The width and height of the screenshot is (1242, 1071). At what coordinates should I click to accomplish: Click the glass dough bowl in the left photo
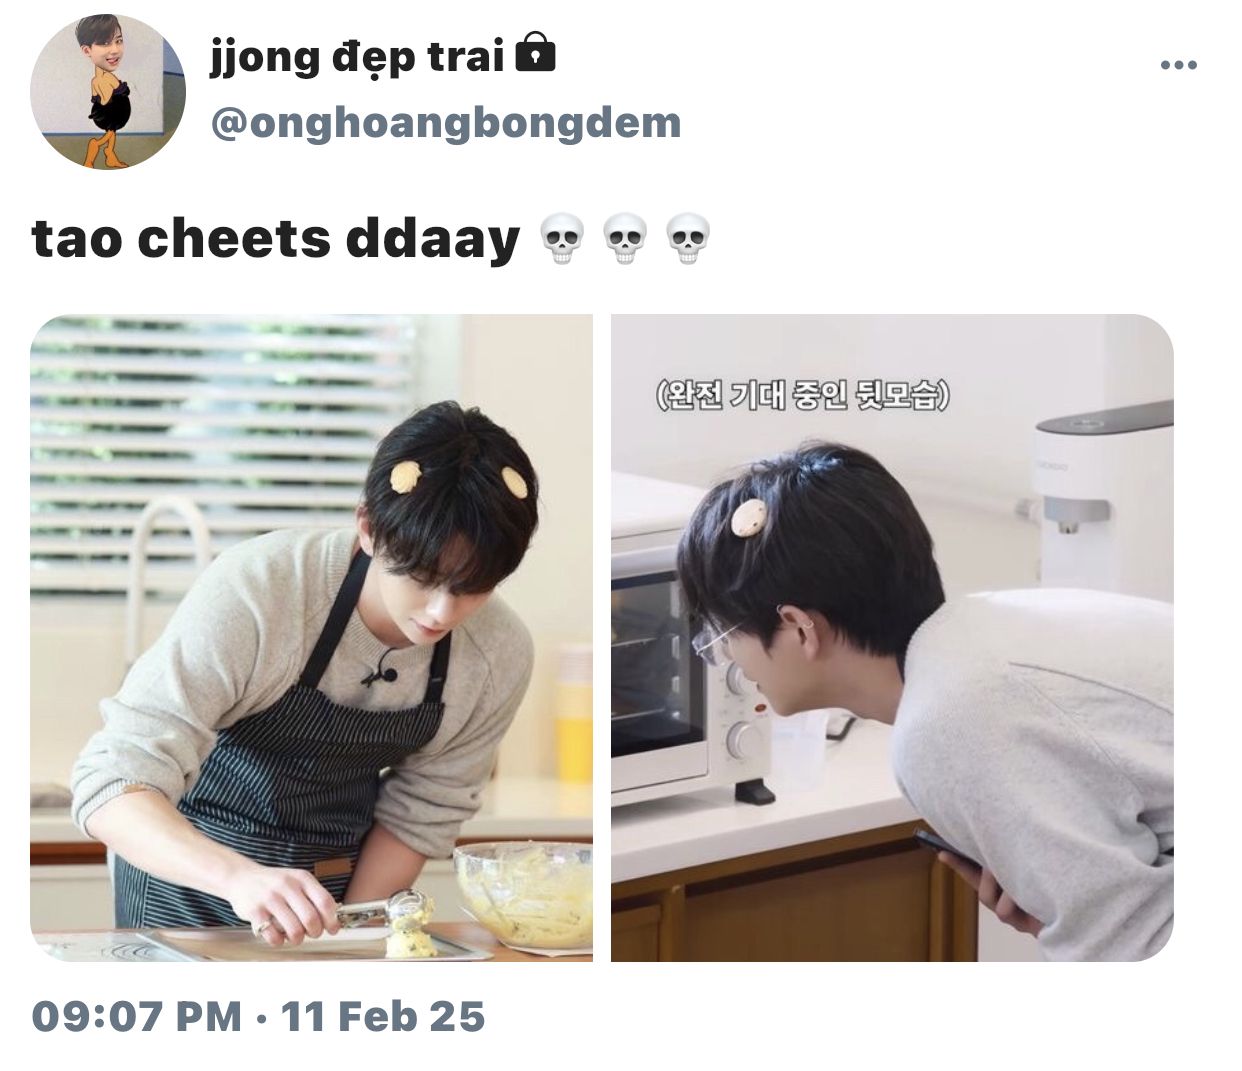click(x=523, y=893)
